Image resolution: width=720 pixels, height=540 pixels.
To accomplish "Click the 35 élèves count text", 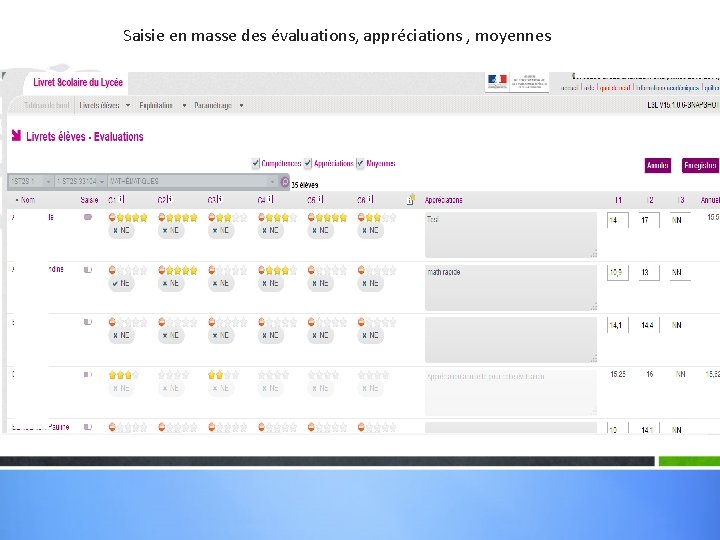I will tap(305, 185).
